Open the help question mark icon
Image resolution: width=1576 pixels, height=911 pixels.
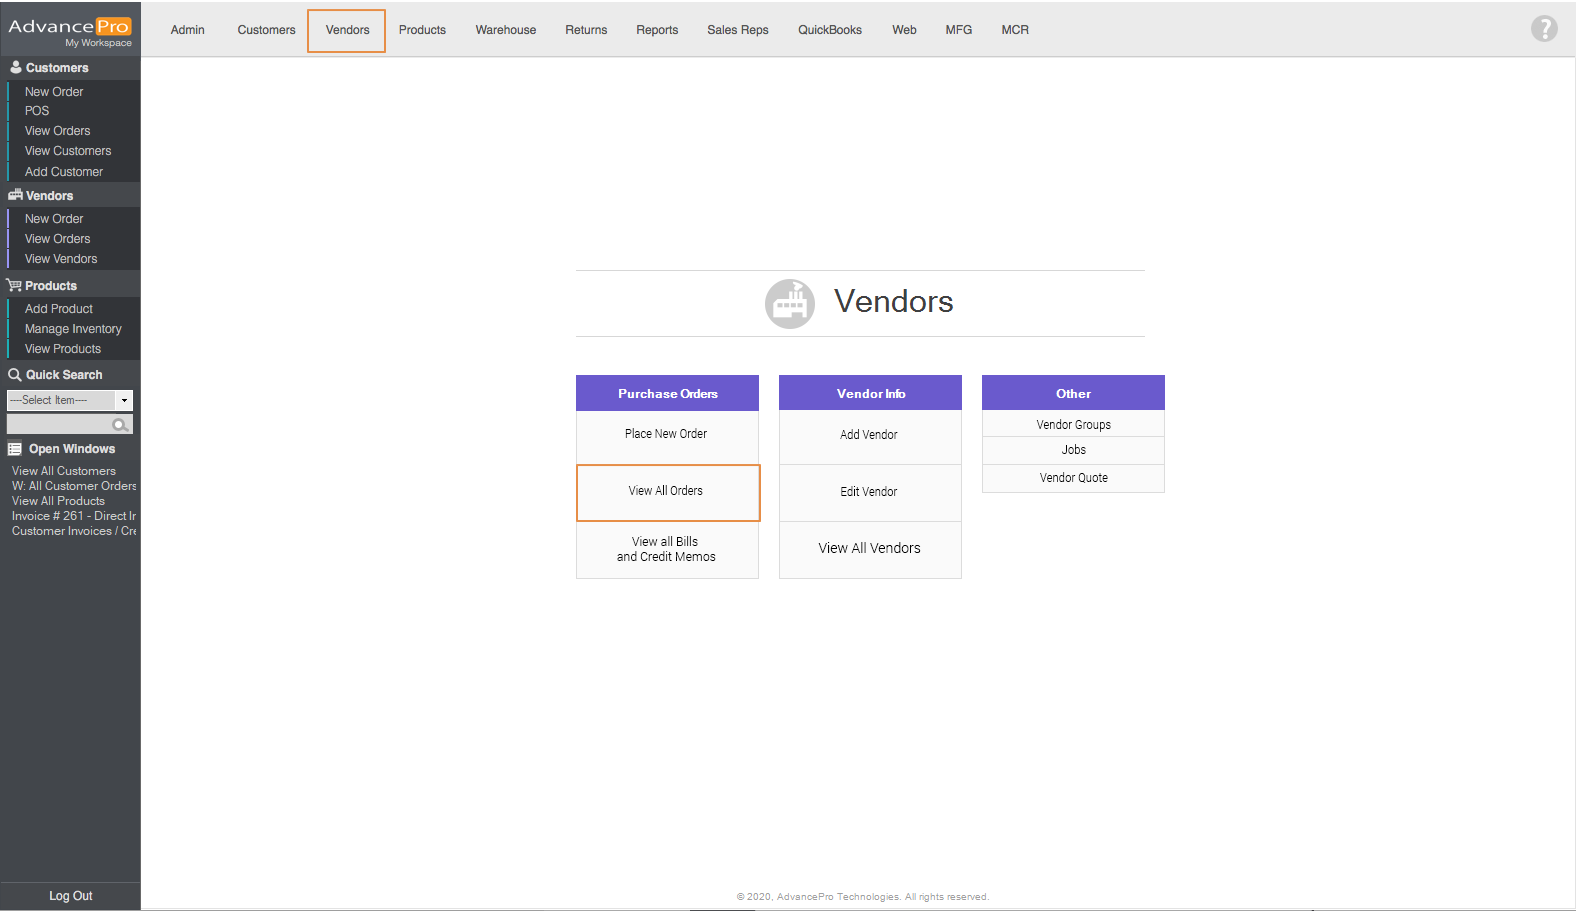coord(1543,29)
